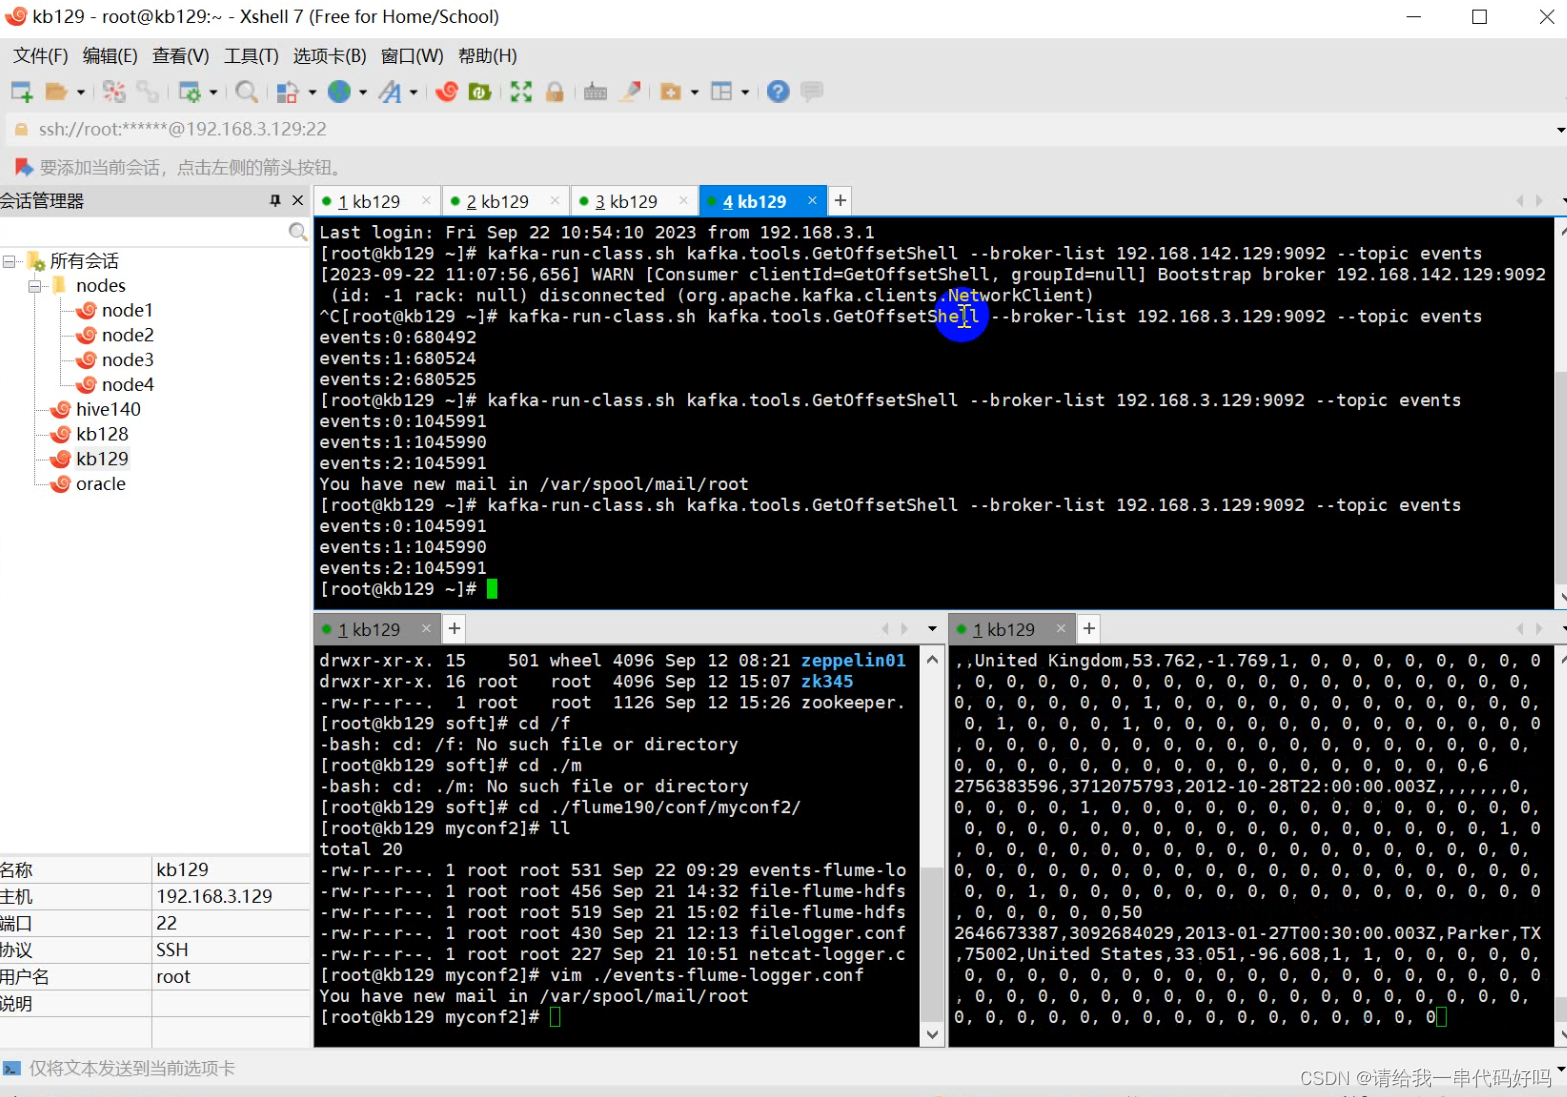Click the New Session toolbar icon
Screen dimensions: 1567x1097
tap(22, 92)
